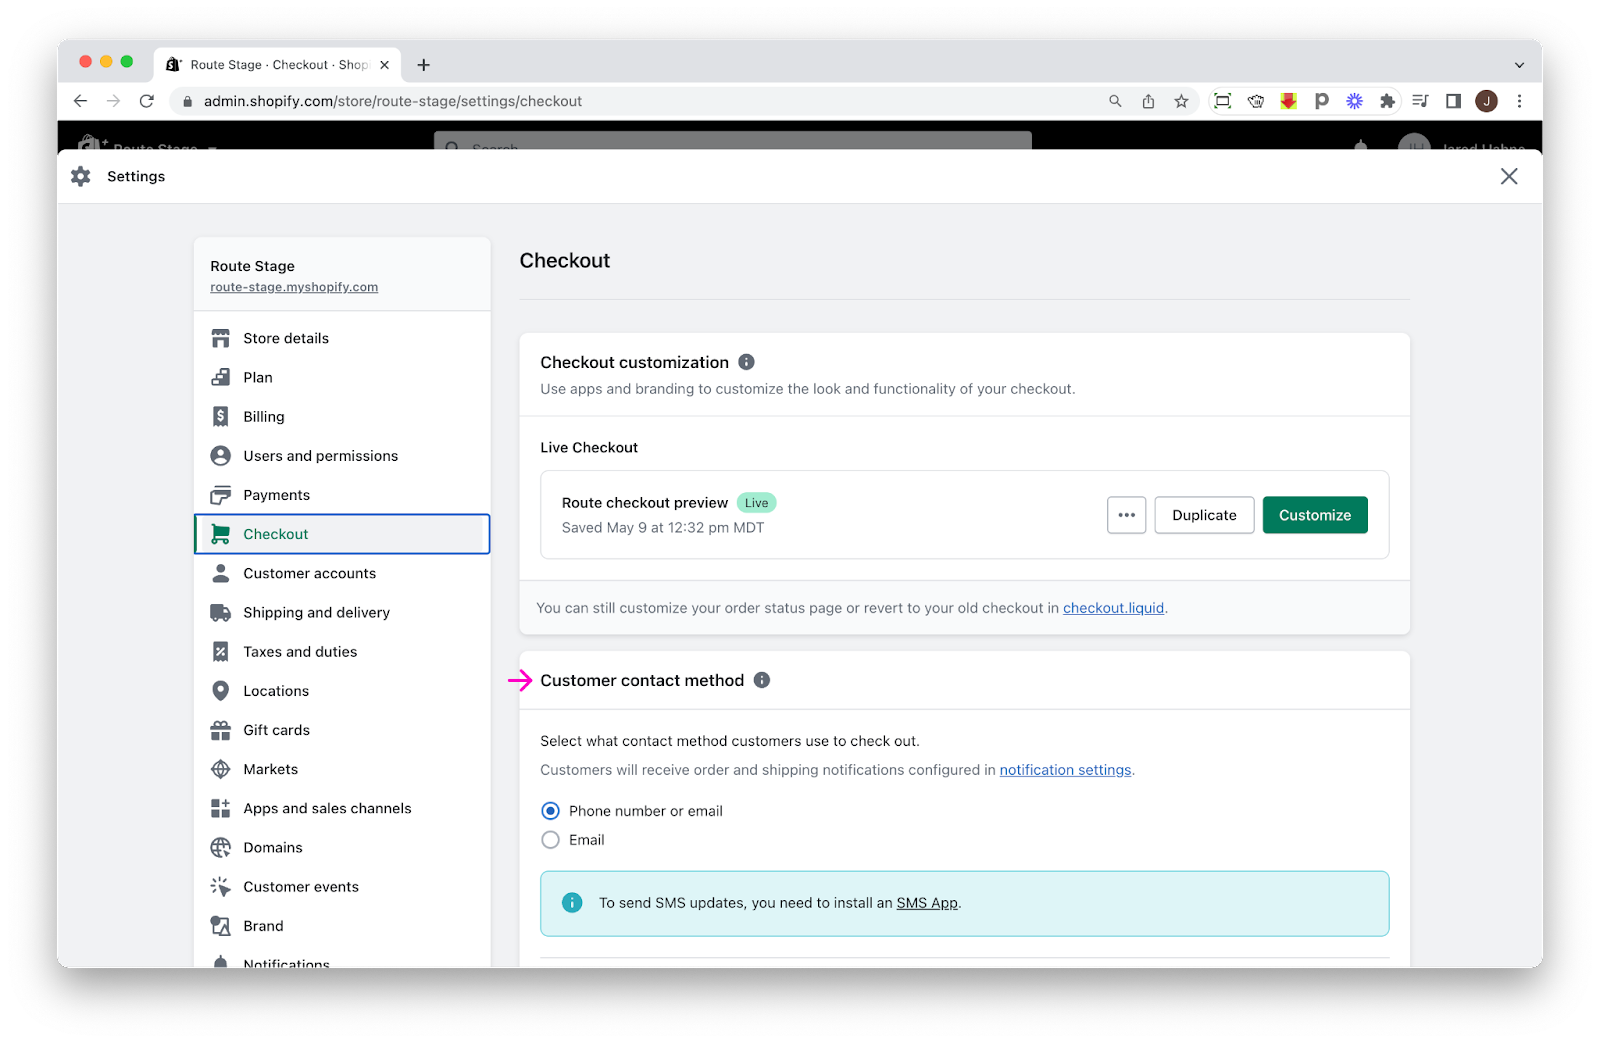
Task: Click the Chrome profile avatar J
Action: [x=1486, y=101]
